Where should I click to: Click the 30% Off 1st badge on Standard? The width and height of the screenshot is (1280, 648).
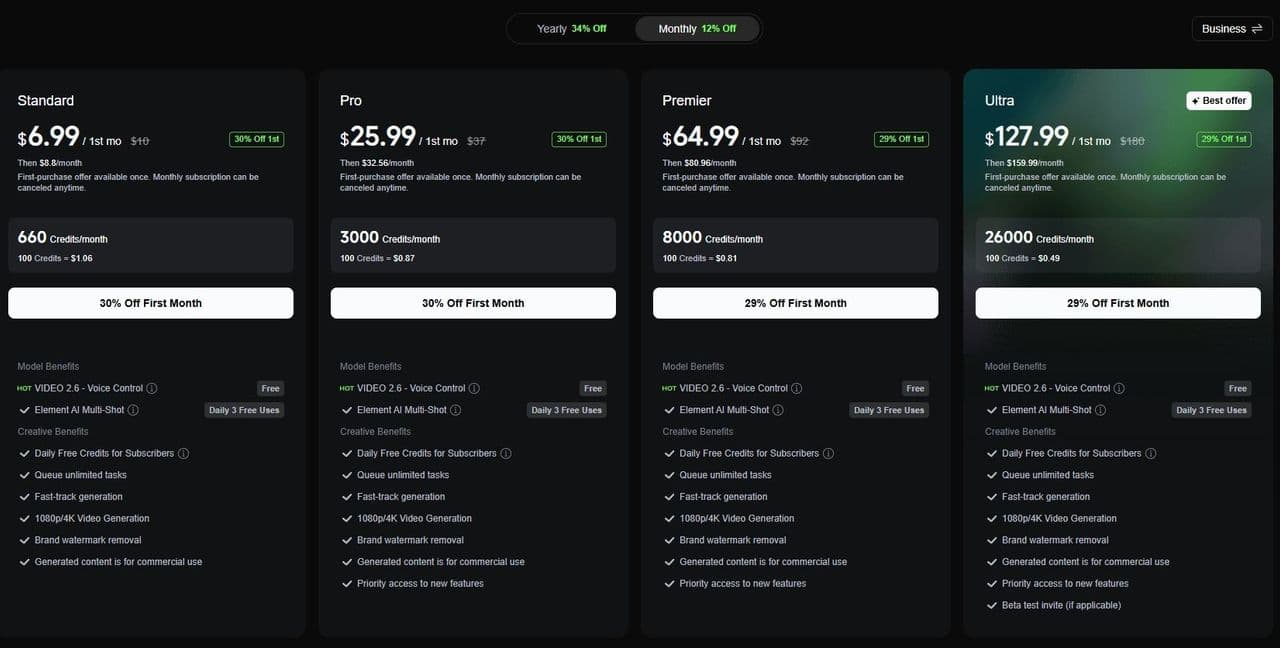(x=257, y=139)
